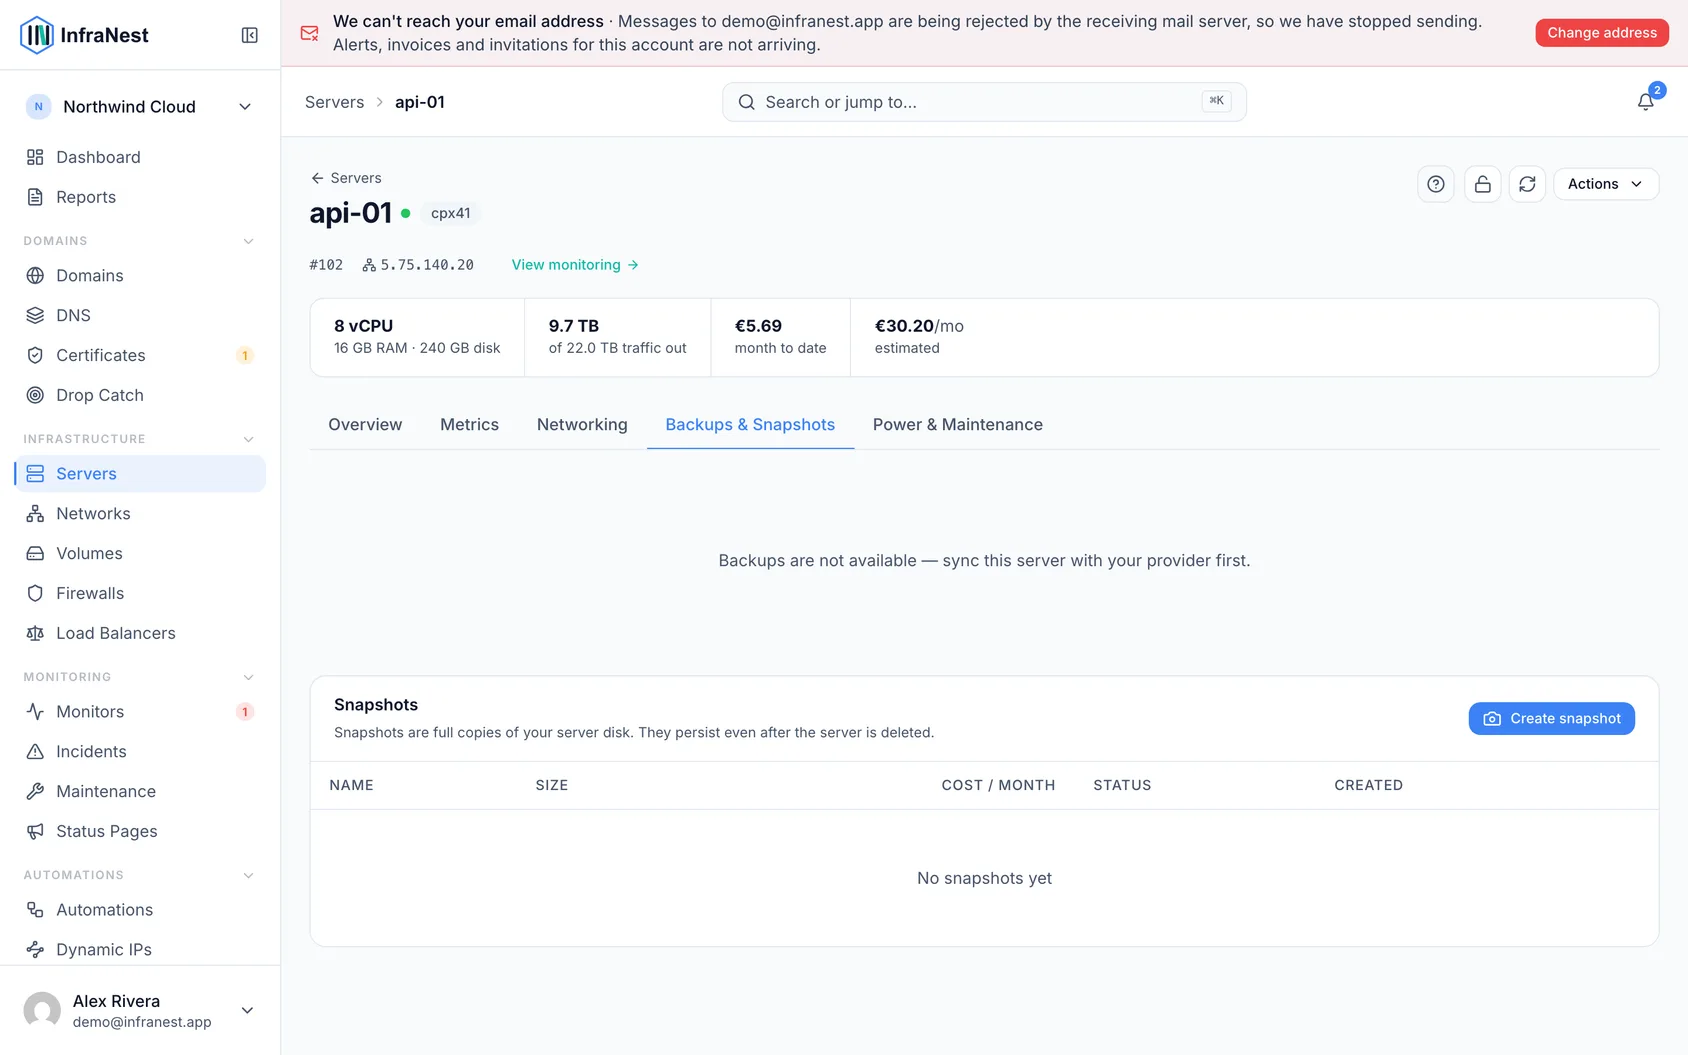Click the lock icon button
Screen dimensions: 1688x1055
click(x=1482, y=184)
